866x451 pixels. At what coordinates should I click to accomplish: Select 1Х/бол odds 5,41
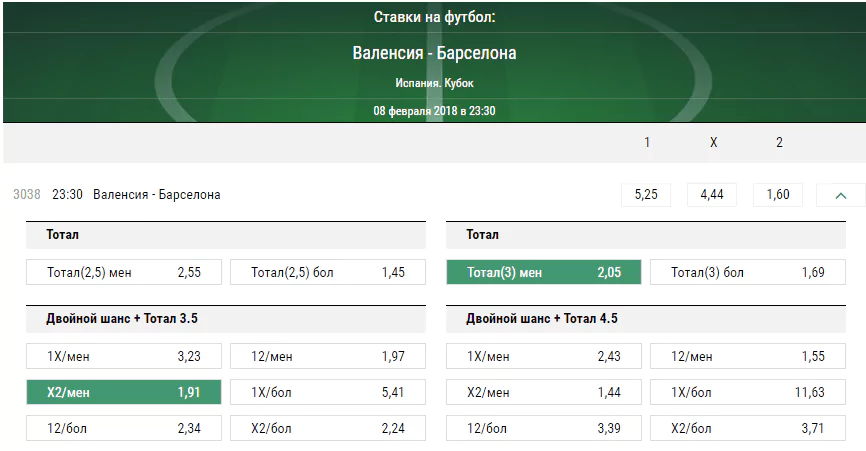coord(328,392)
